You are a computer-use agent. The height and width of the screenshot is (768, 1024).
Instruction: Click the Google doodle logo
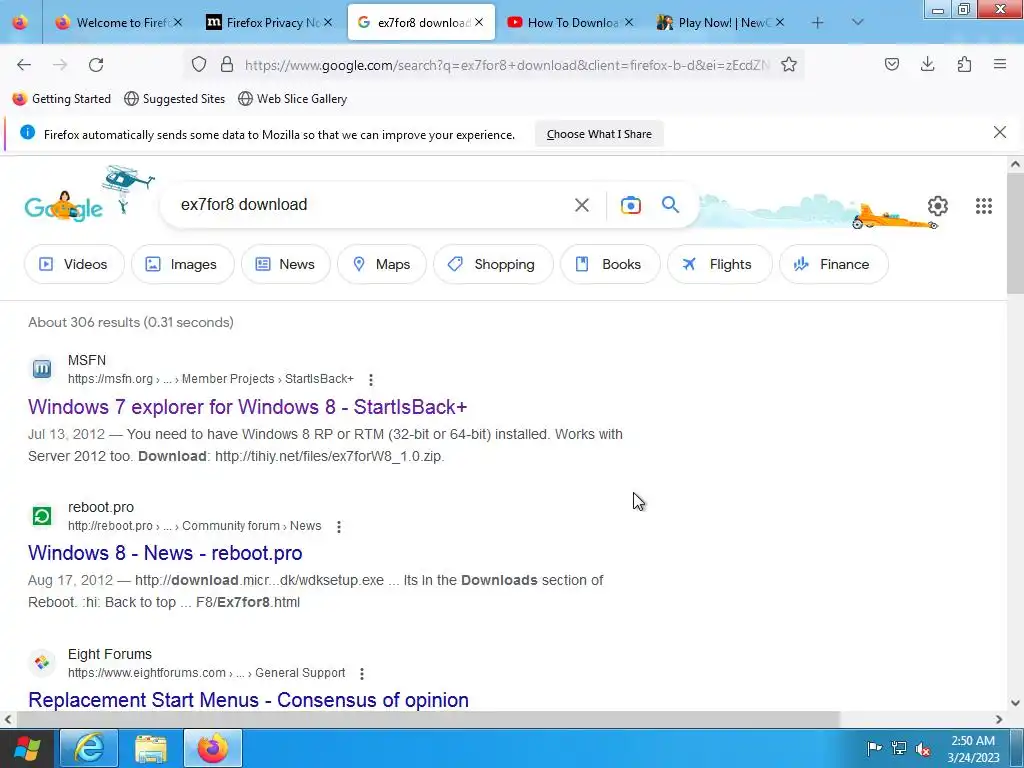tap(63, 207)
